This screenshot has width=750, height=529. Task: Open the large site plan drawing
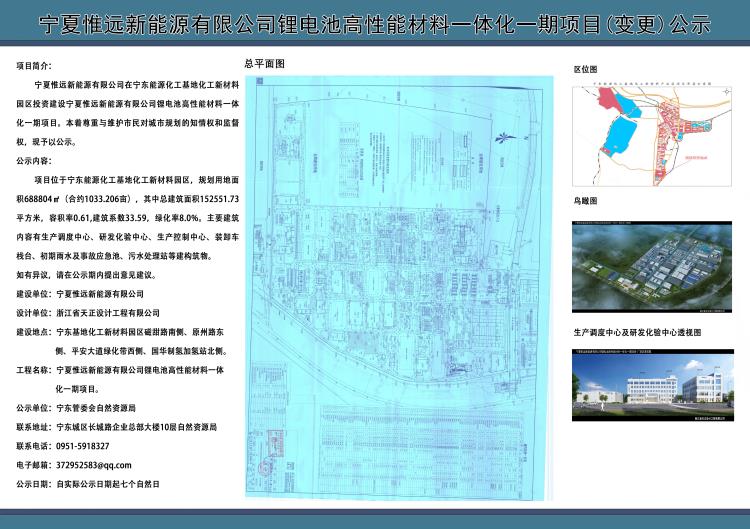(x=399, y=287)
